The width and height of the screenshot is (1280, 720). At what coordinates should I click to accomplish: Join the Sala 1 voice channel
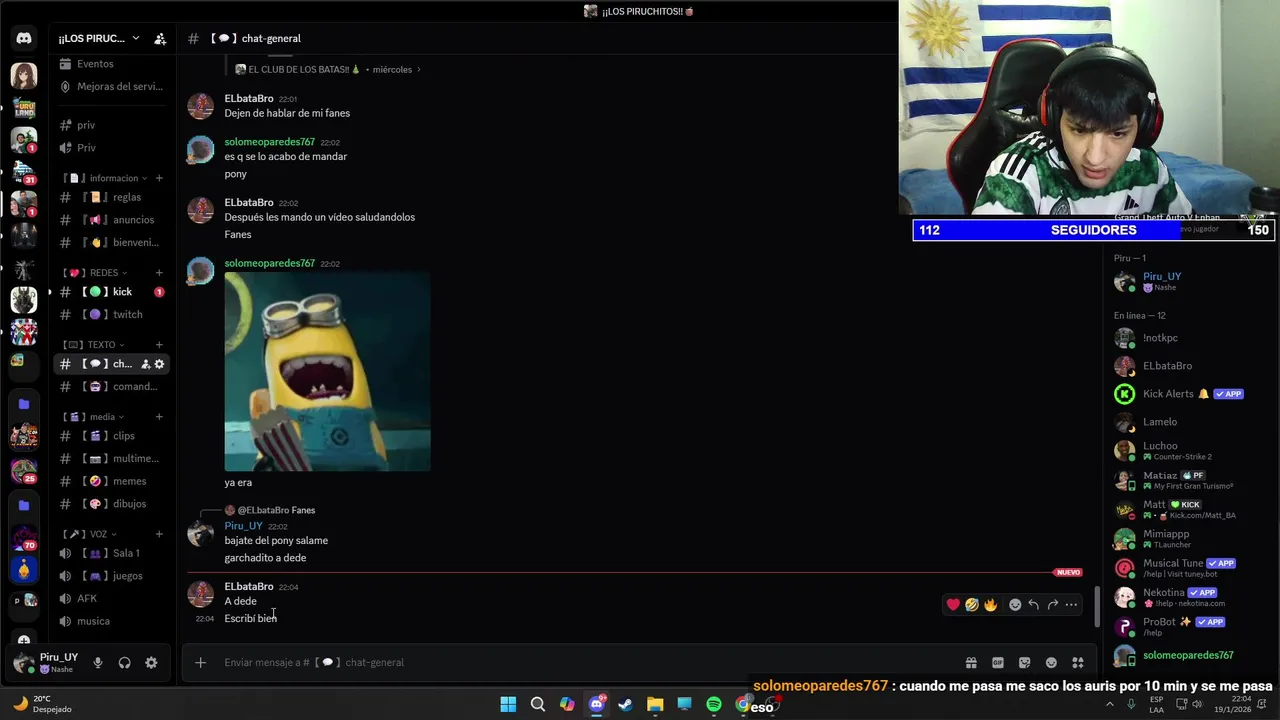tap(110, 553)
